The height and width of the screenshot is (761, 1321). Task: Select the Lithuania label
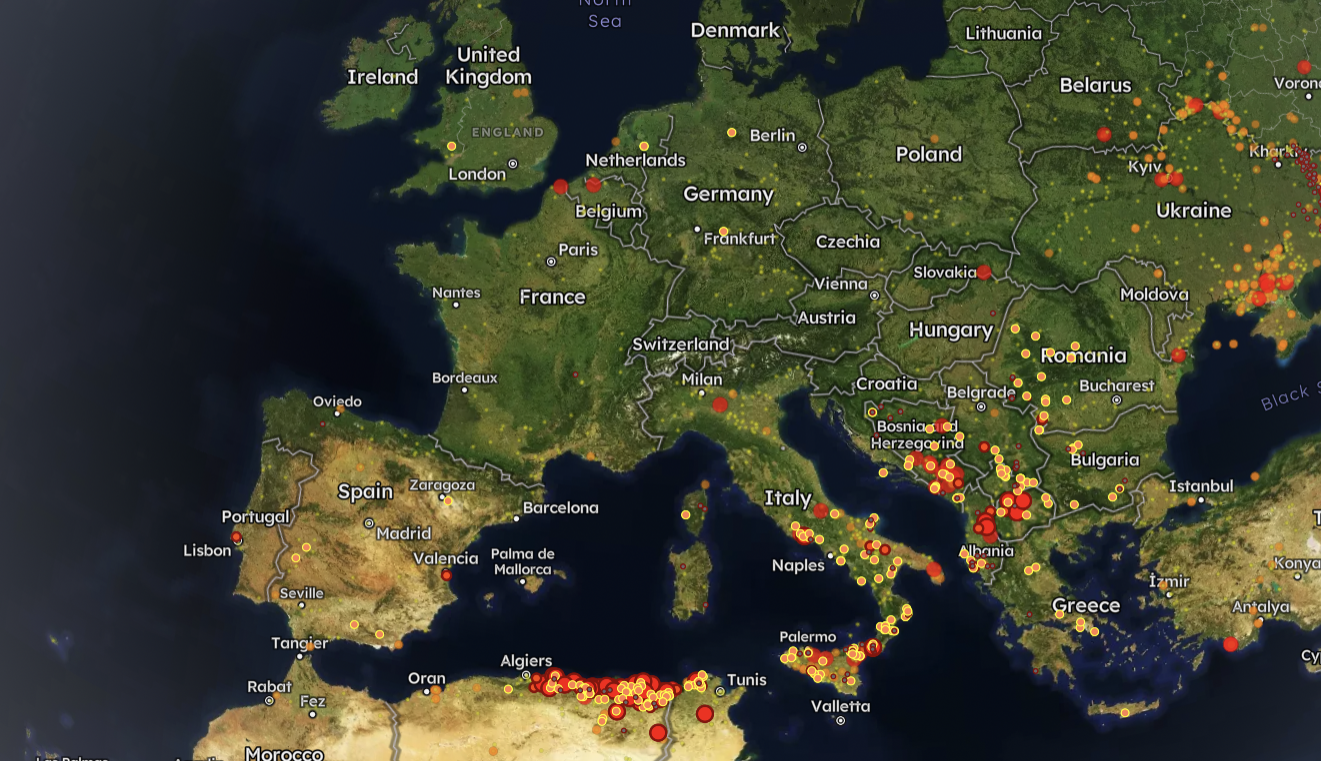(1003, 33)
